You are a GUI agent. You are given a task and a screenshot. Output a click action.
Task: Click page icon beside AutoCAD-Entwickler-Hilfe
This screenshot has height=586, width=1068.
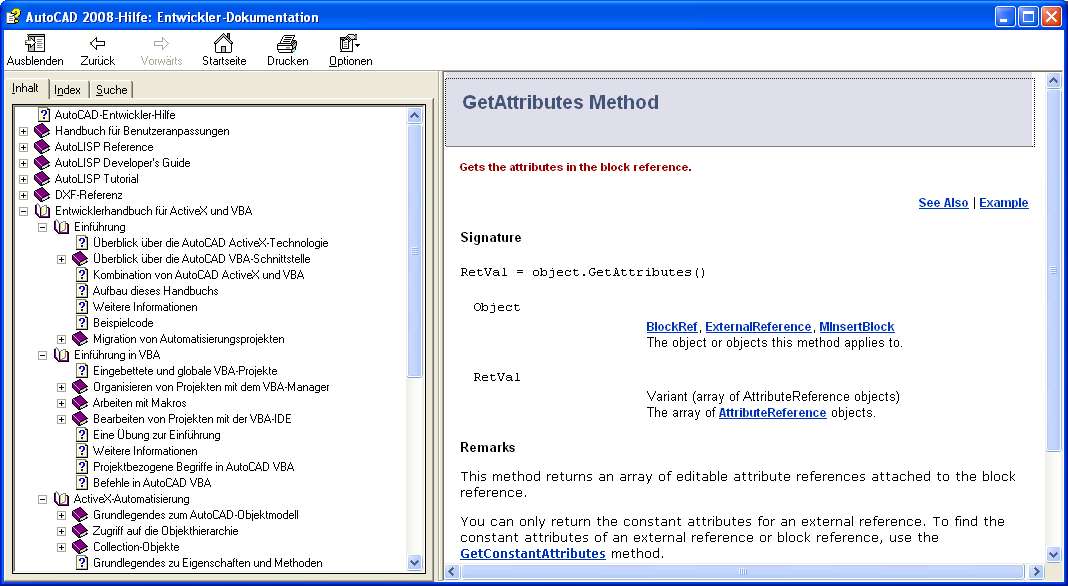pyautogui.click(x=44, y=115)
